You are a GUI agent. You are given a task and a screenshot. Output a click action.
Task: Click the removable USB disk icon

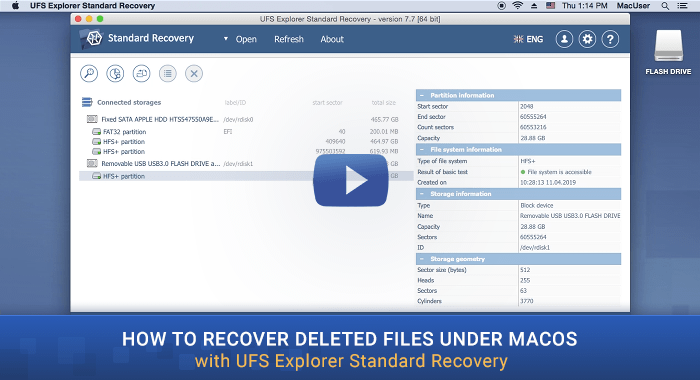pos(92,163)
